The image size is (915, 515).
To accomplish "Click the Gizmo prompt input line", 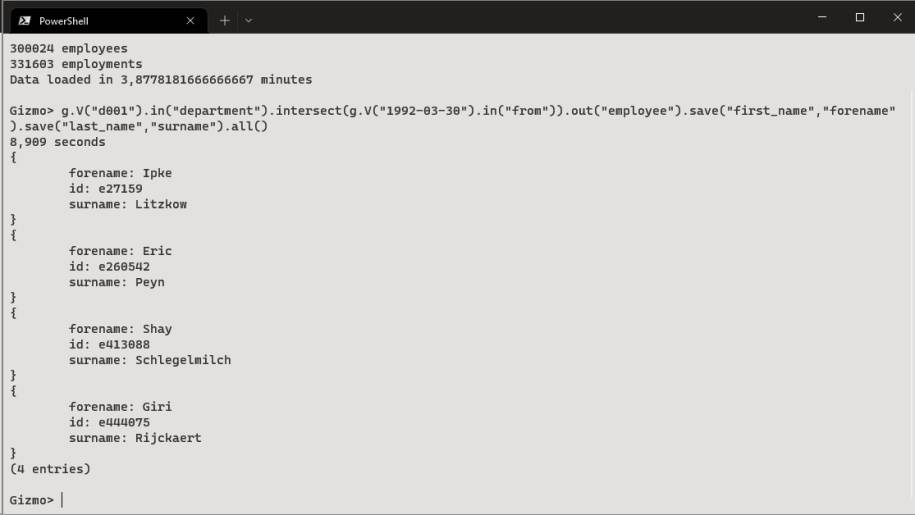I will coord(455,500).
